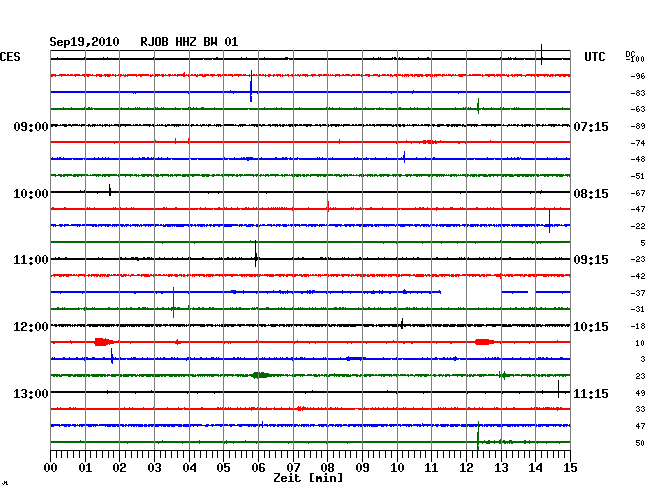Select the DC offset value "-48"
Image resolution: width=650 pixels, height=494 pixels.
pyautogui.click(x=638, y=159)
